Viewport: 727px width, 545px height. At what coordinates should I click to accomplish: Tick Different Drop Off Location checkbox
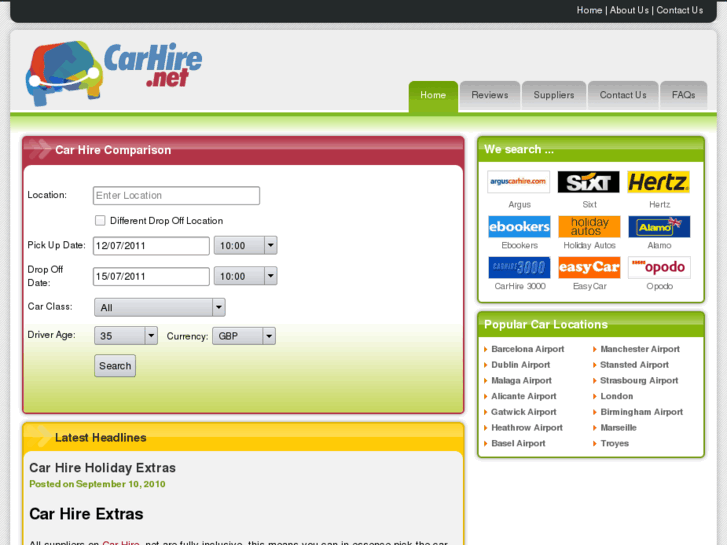(100, 220)
